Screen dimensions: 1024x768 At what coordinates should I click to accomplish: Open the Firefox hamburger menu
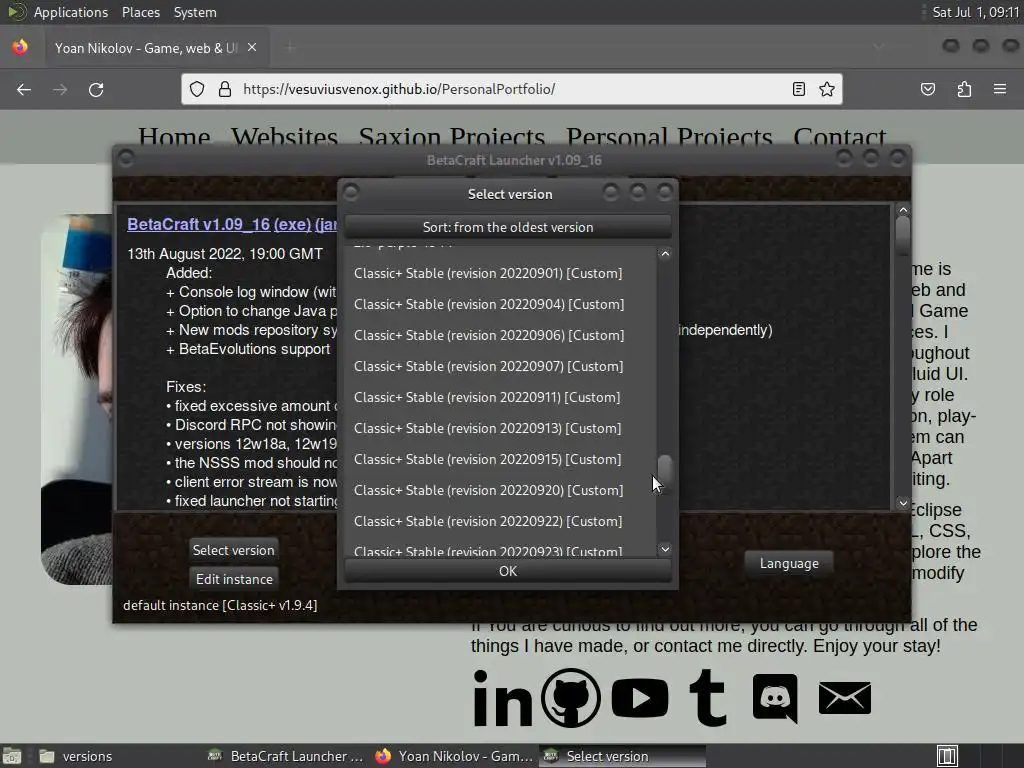1000,89
